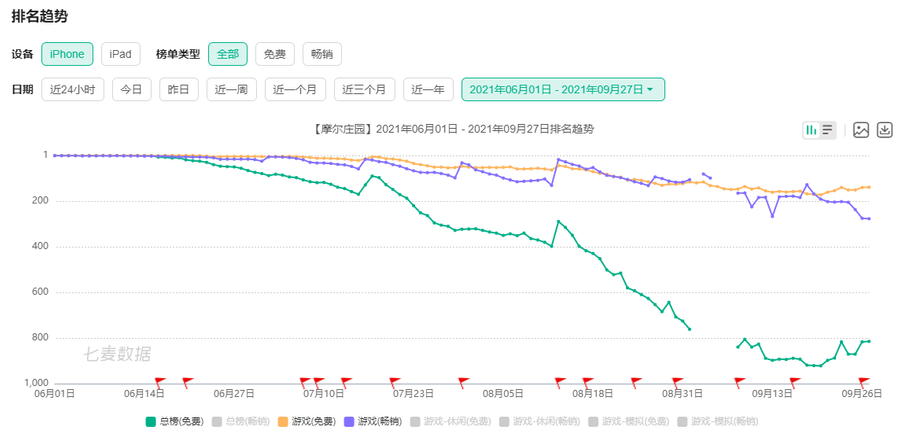Image resolution: width=900 pixels, height=444 pixels.
Task: Select the iPhone device tab
Action: click(x=67, y=54)
